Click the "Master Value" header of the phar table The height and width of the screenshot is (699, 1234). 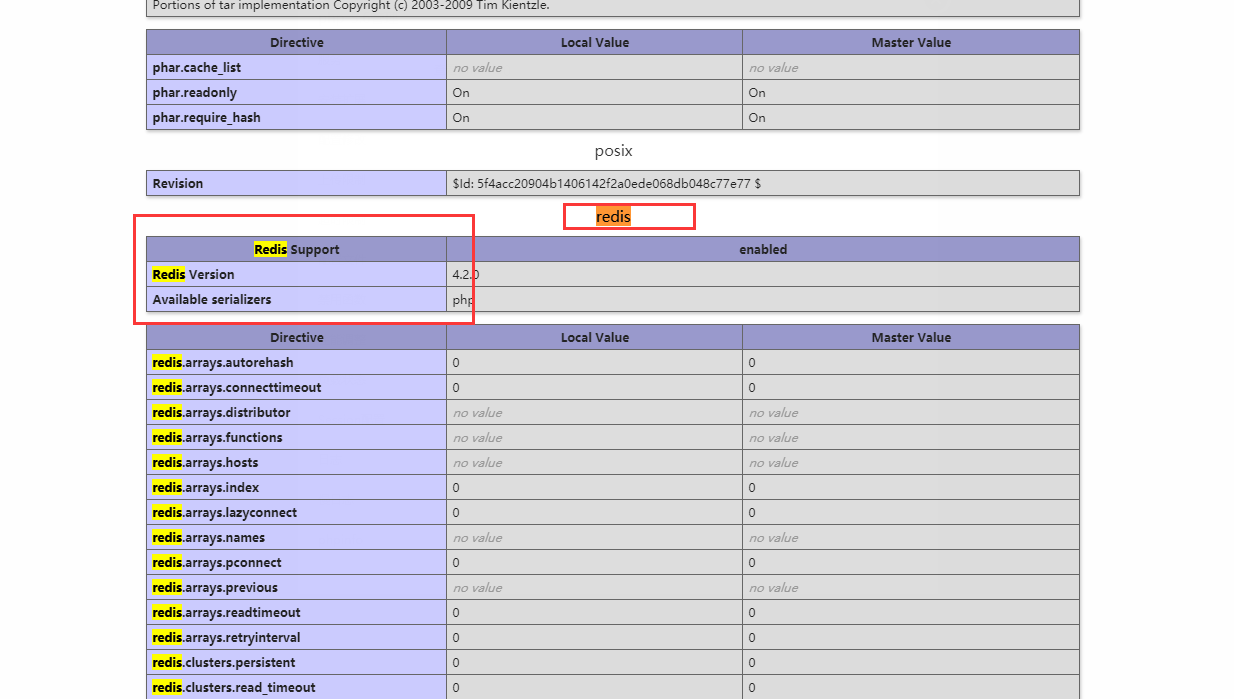tap(911, 43)
